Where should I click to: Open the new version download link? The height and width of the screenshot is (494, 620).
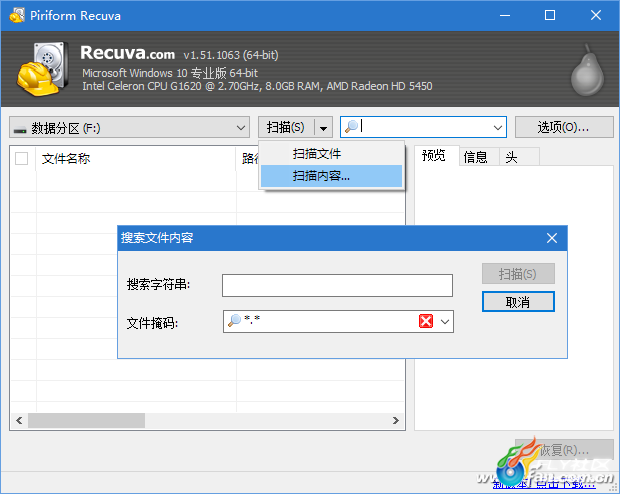click(544, 482)
